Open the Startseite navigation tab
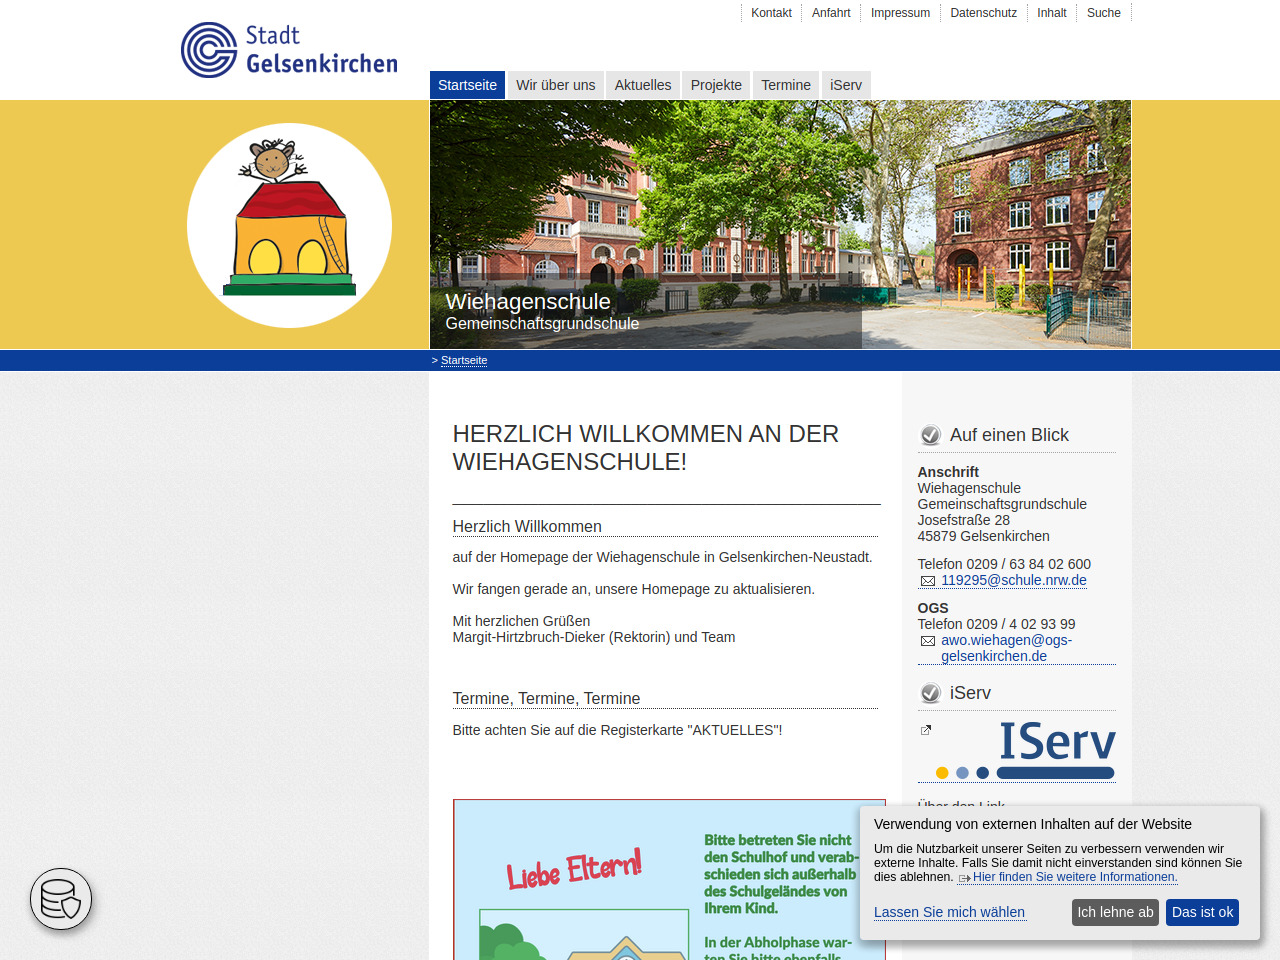This screenshot has height=960, width=1280. 467,85
